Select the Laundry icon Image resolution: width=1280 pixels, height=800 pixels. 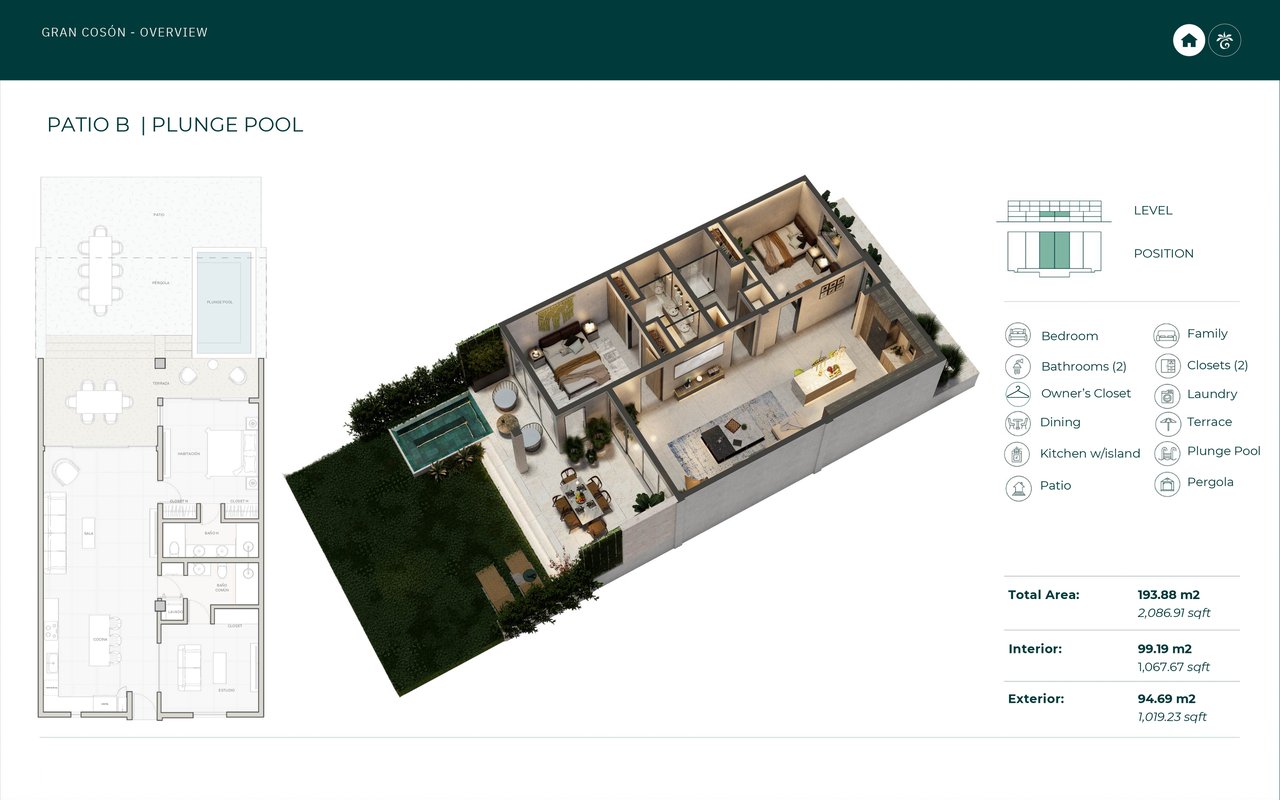(1167, 395)
